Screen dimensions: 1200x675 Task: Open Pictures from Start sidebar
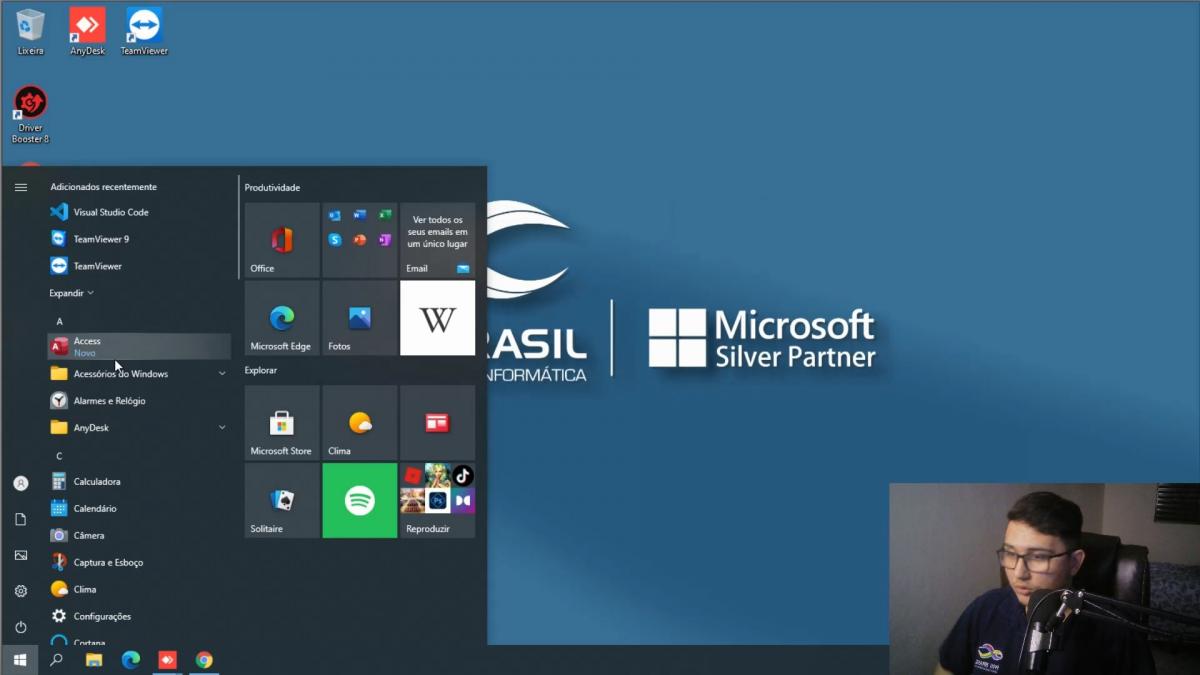pyautogui.click(x=20, y=555)
